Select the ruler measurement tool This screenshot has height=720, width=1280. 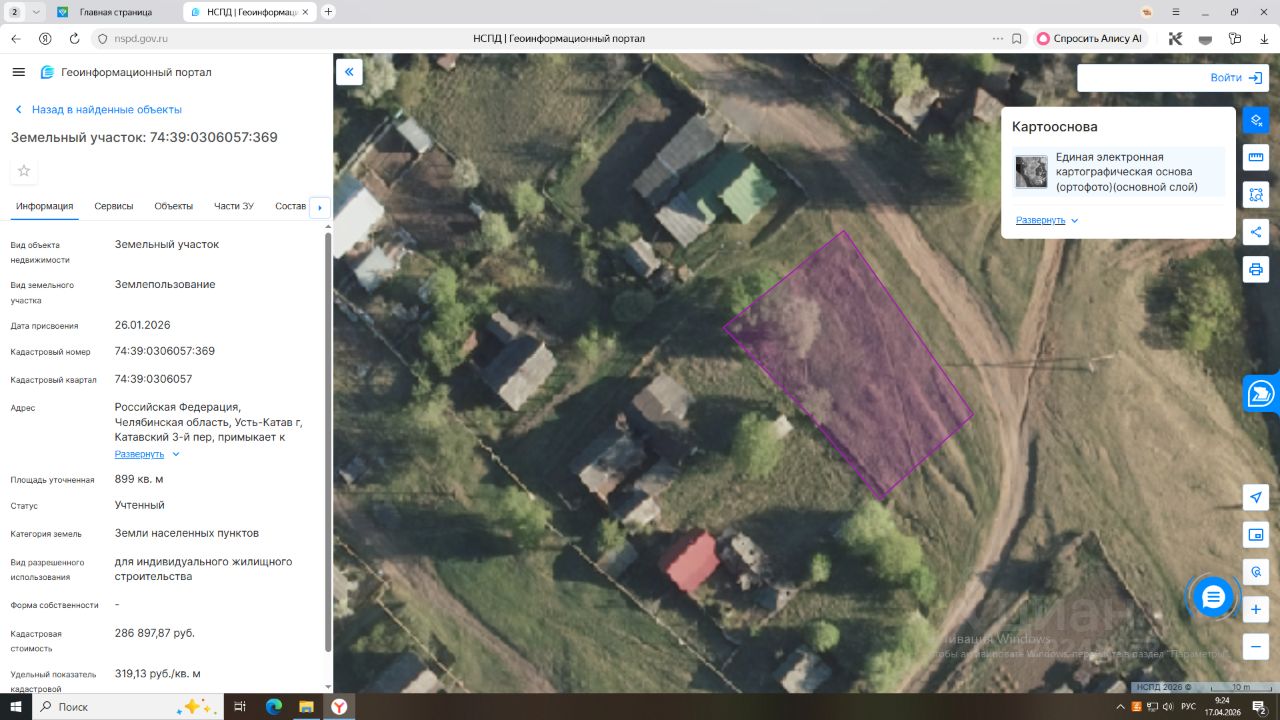[x=1256, y=157]
